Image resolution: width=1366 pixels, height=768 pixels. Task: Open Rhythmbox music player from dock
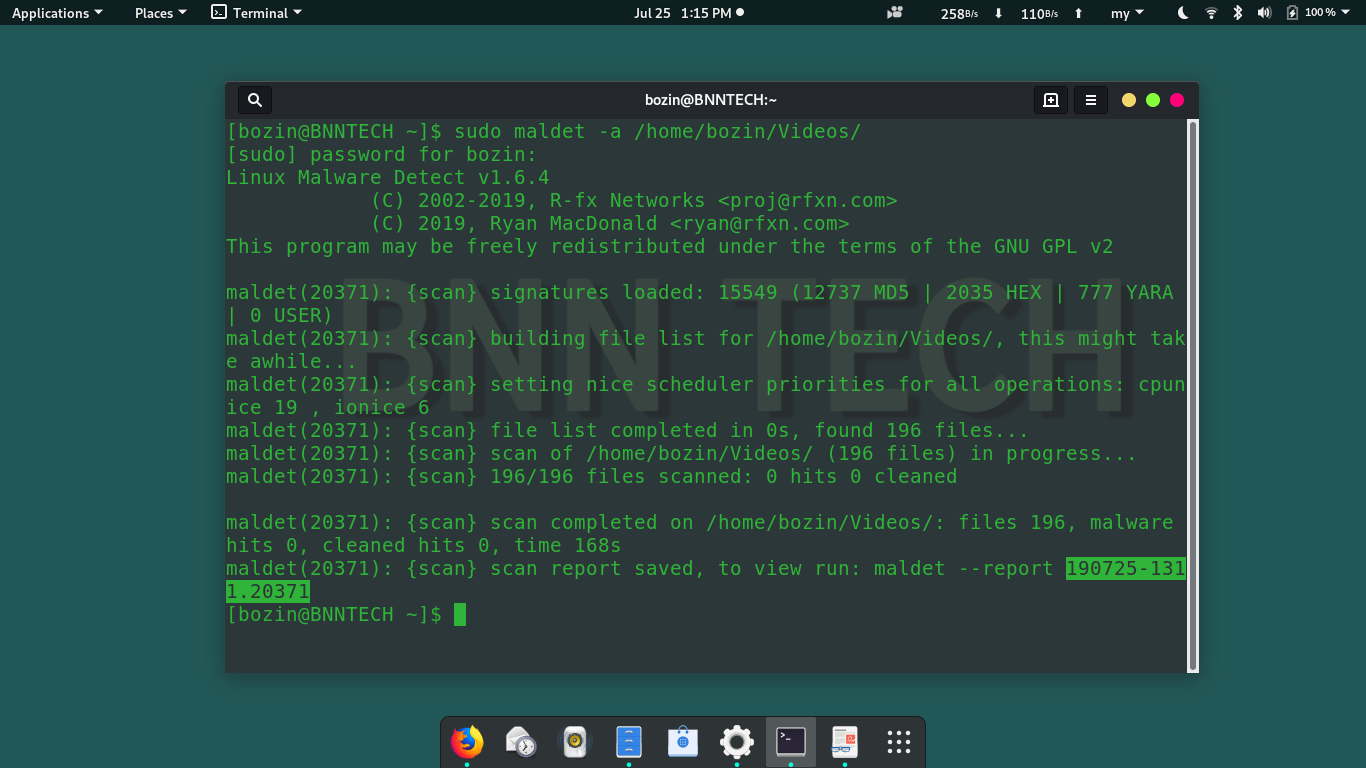(574, 742)
